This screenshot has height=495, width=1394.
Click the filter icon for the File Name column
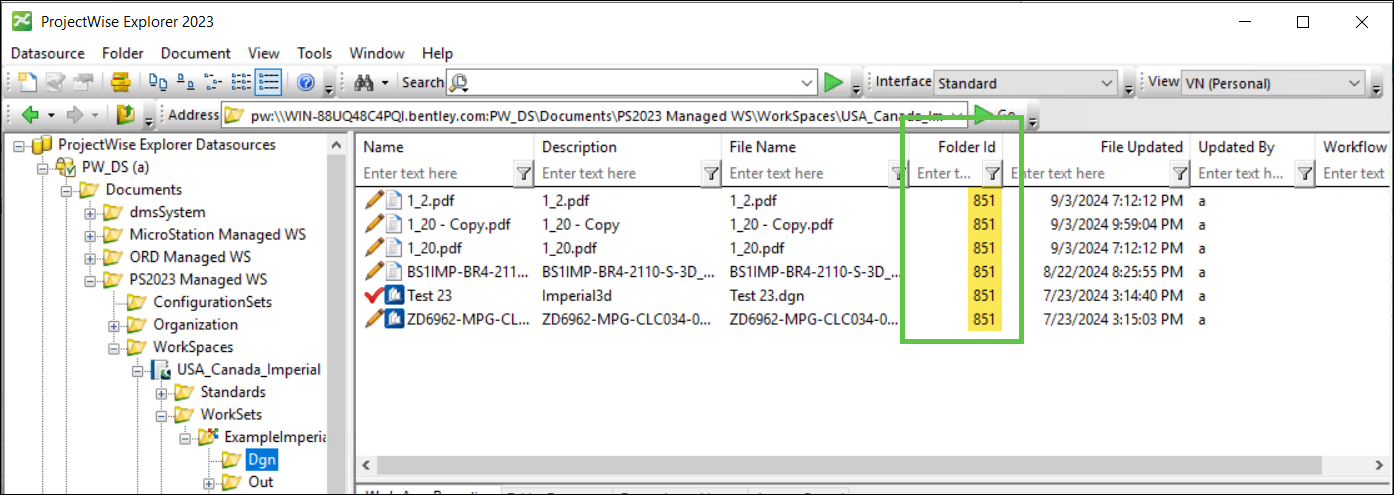898,174
